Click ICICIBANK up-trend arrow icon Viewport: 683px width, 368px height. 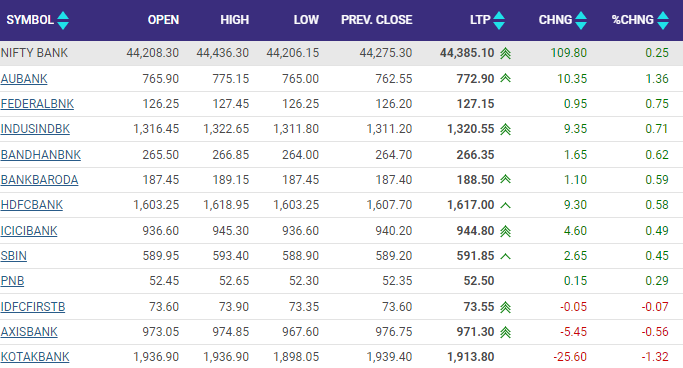(x=505, y=231)
